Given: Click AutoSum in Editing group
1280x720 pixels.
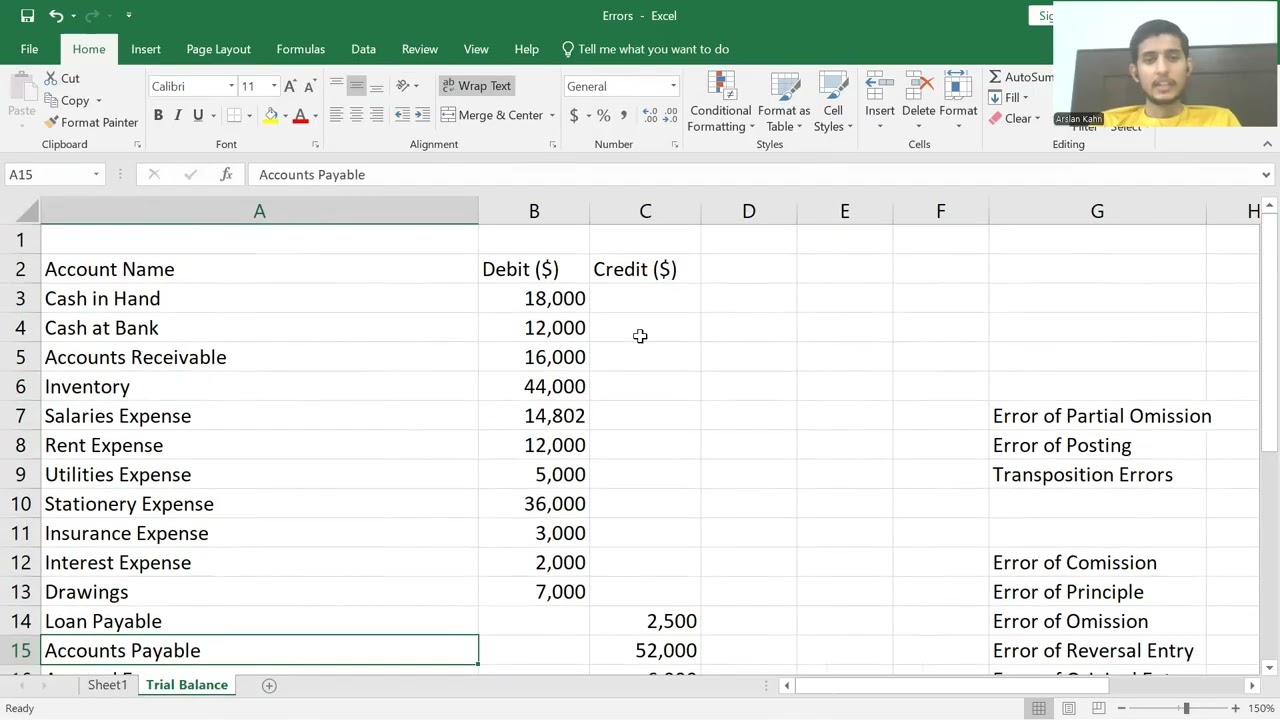Looking at the screenshot, I should coord(1021,77).
